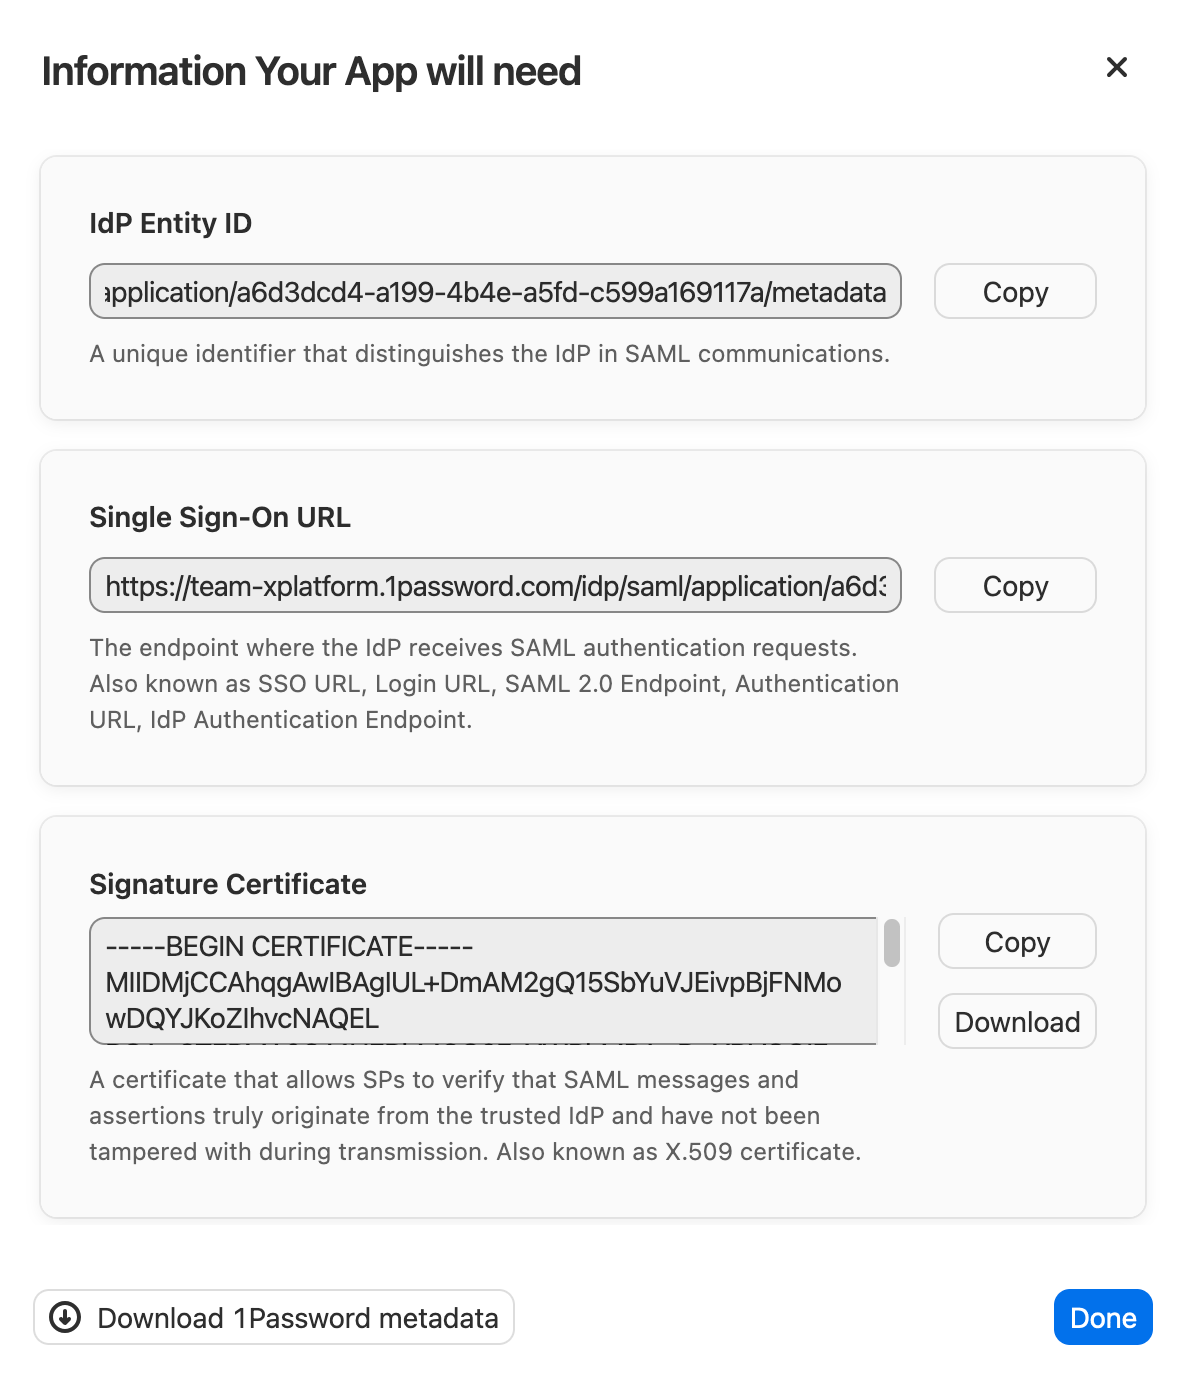The image size is (1182, 1382).
Task: Click inside the Single Sign-On URL field
Action: pyautogui.click(x=495, y=585)
